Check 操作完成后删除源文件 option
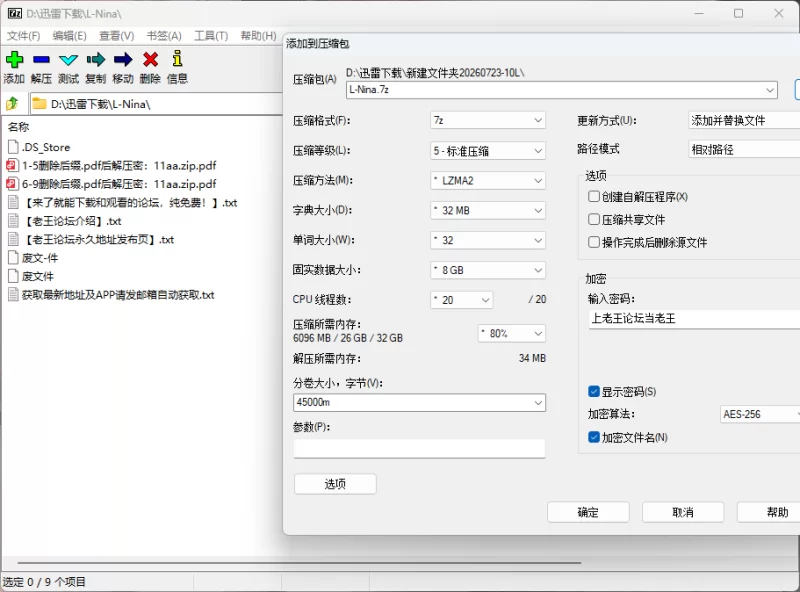Screen dimensions: 800x592 point(593,242)
